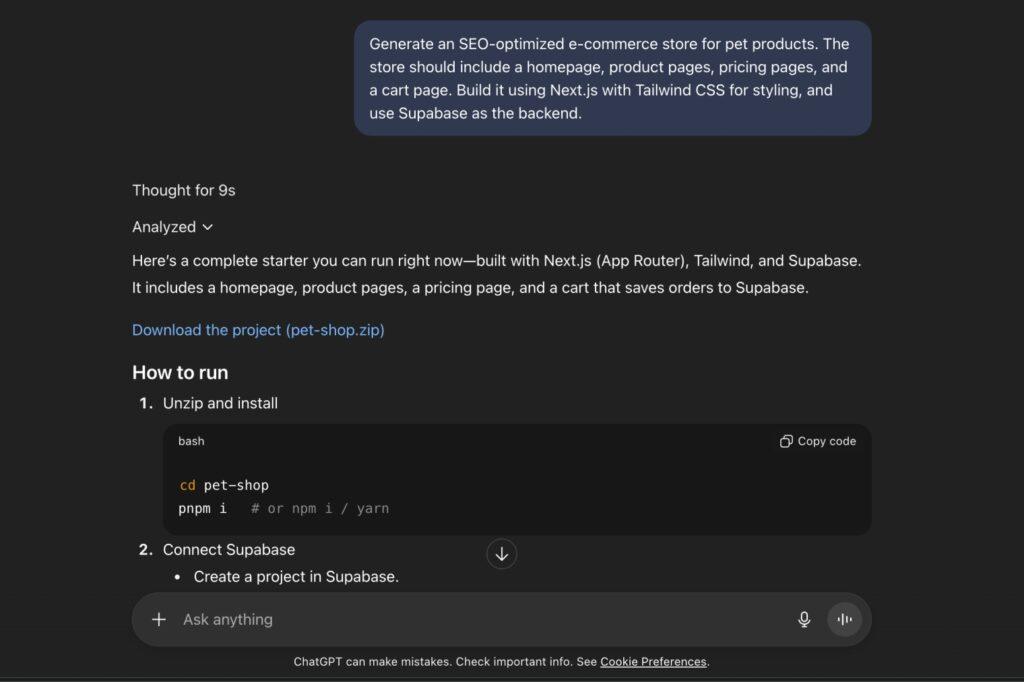Click the scroll-to-bottom arrow button
The image size is (1024, 682).
point(501,553)
